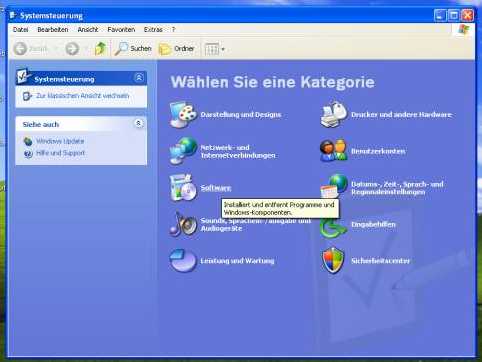Image resolution: width=482 pixels, height=362 pixels.
Task: Click the Hilfe und Support link text
Action: point(60,153)
